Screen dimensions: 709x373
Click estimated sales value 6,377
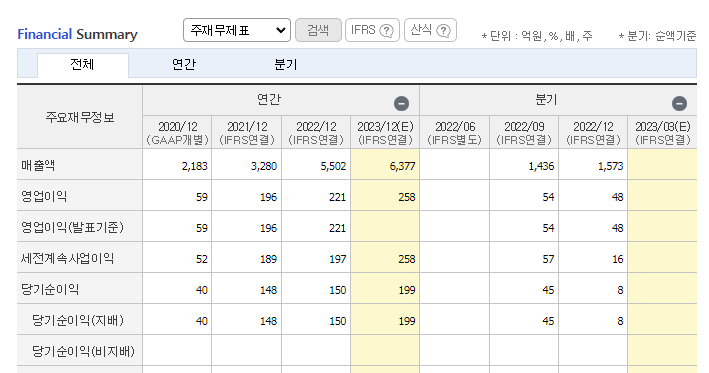(x=402, y=166)
